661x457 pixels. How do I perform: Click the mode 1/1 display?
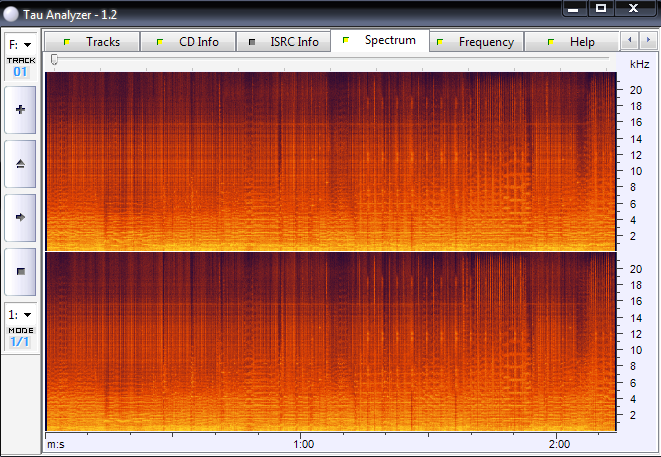point(20,341)
